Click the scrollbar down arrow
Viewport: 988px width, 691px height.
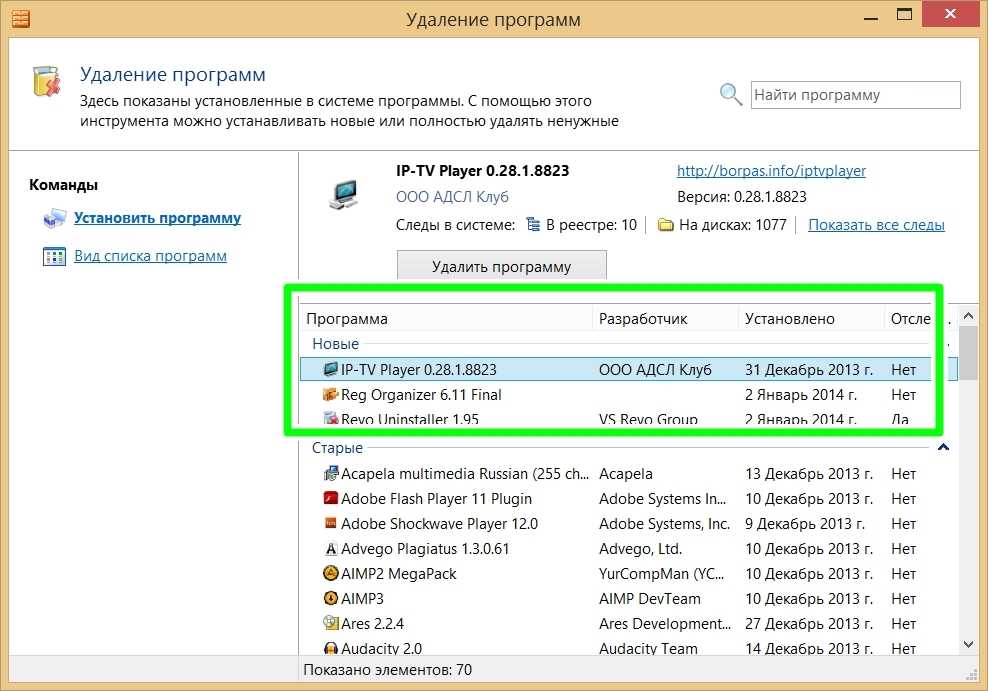pyautogui.click(x=968, y=645)
